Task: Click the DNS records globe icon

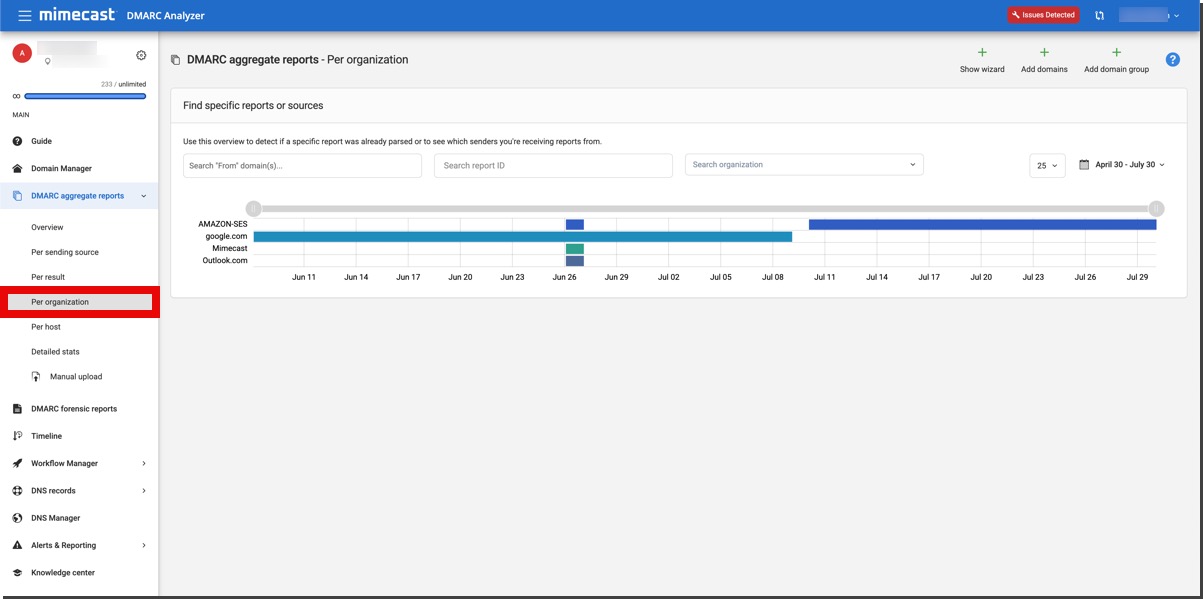Action: (17, 491)
